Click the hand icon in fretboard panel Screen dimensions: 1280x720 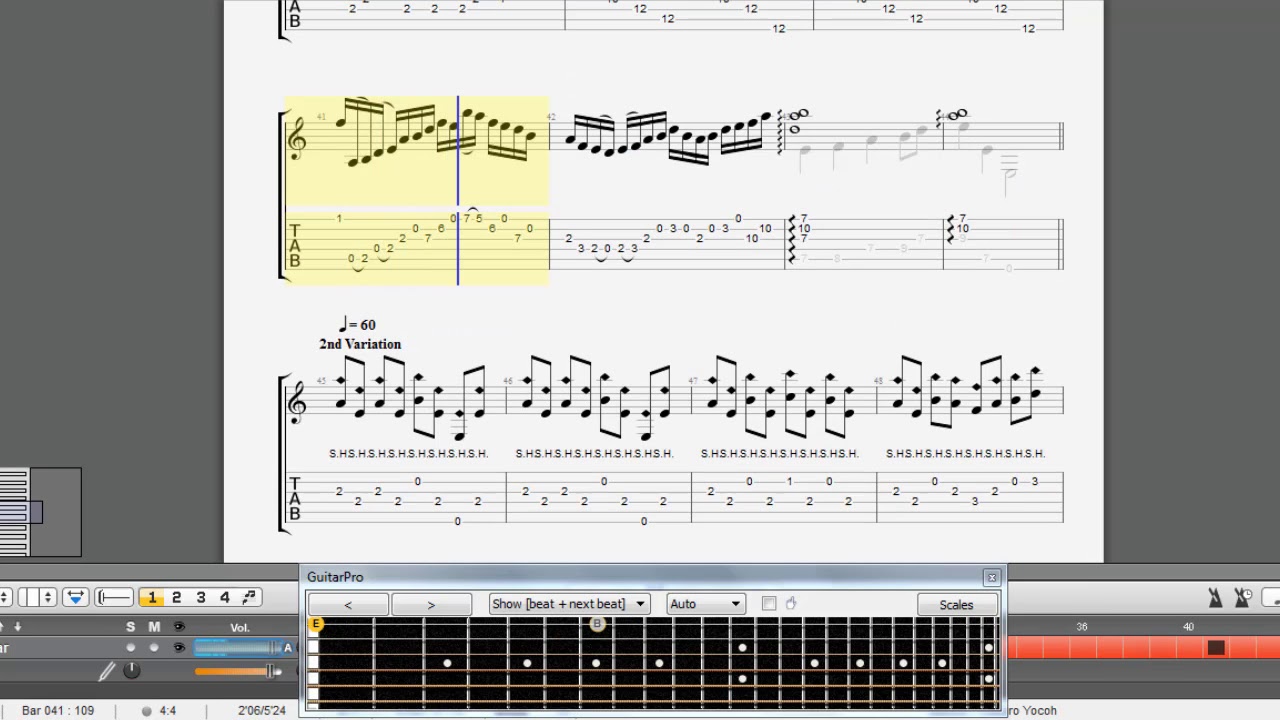[791, 603]
